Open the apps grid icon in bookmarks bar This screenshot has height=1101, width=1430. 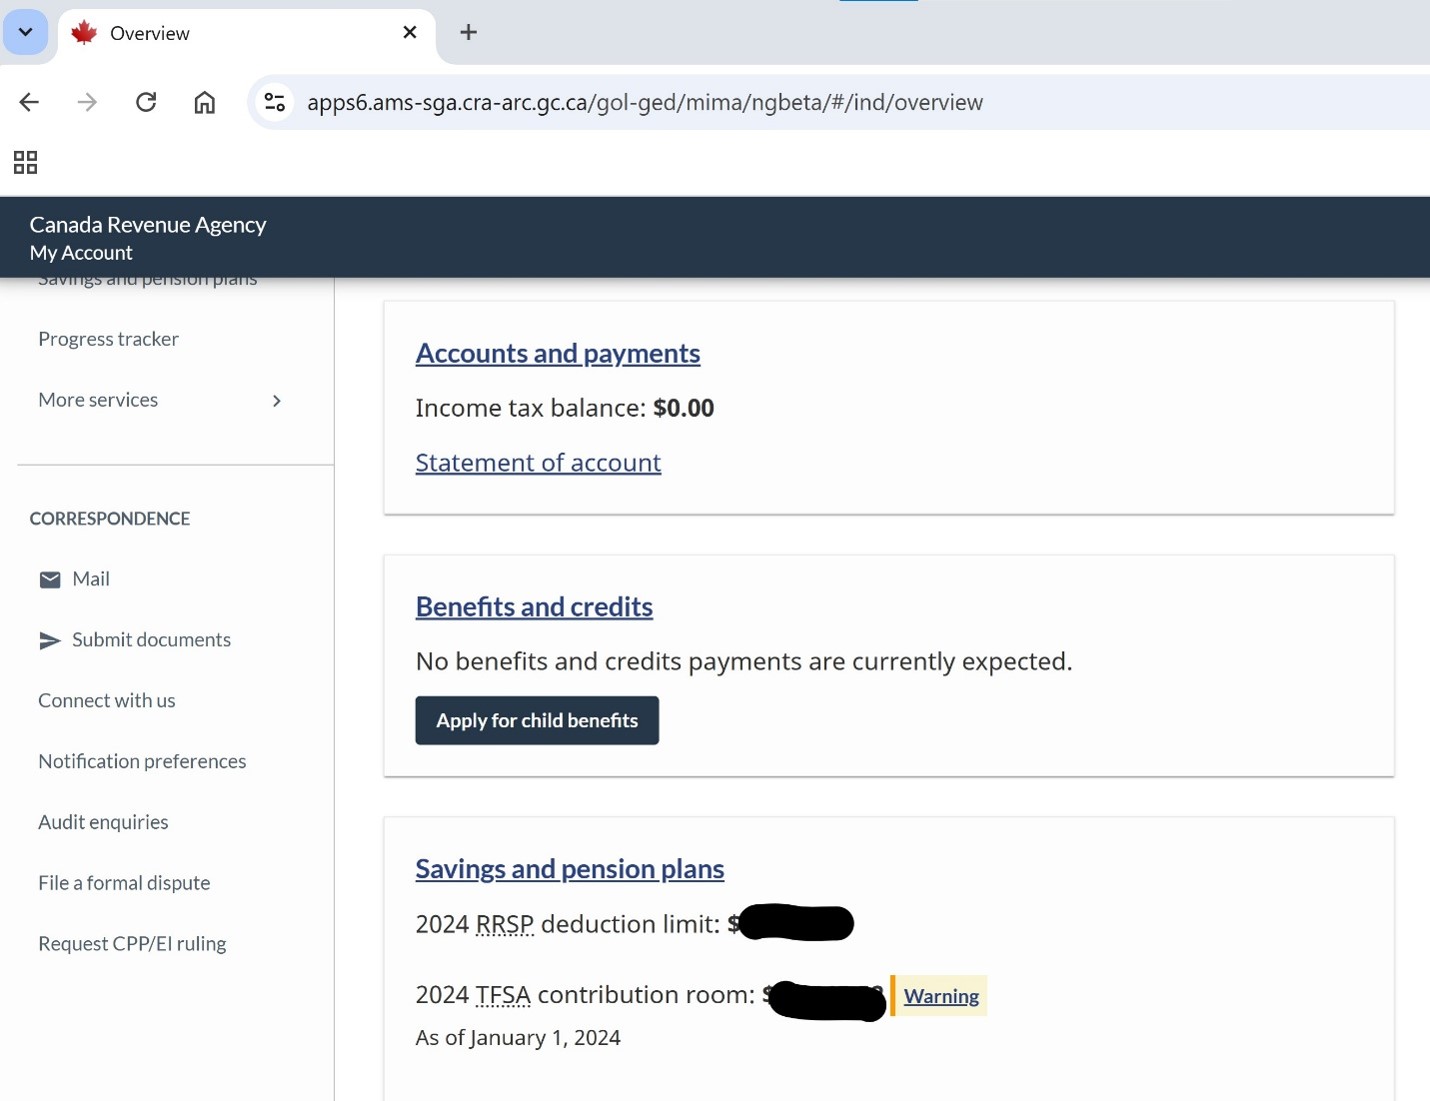[x=25, y=162]
